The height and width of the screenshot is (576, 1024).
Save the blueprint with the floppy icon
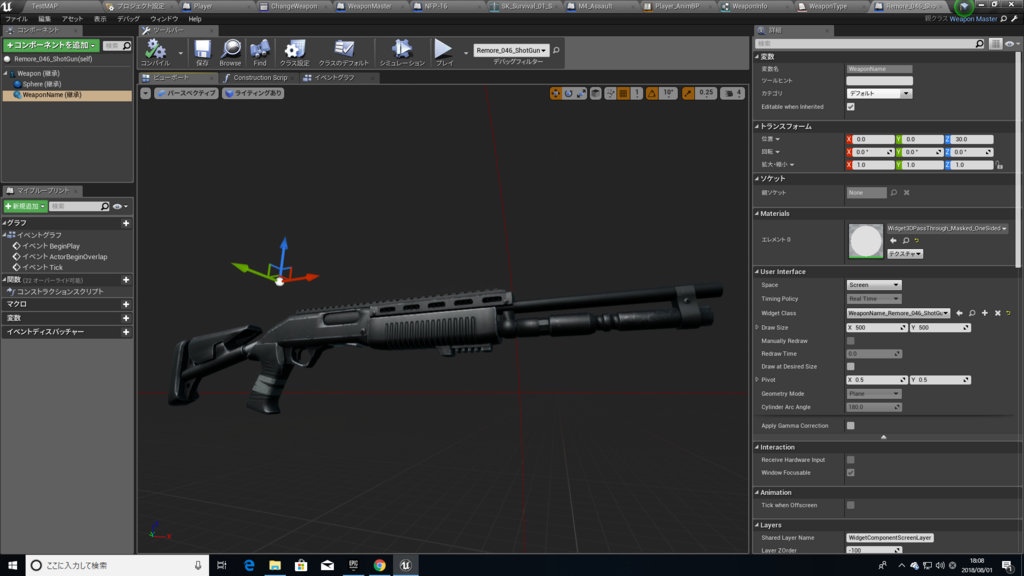point(202,52)
